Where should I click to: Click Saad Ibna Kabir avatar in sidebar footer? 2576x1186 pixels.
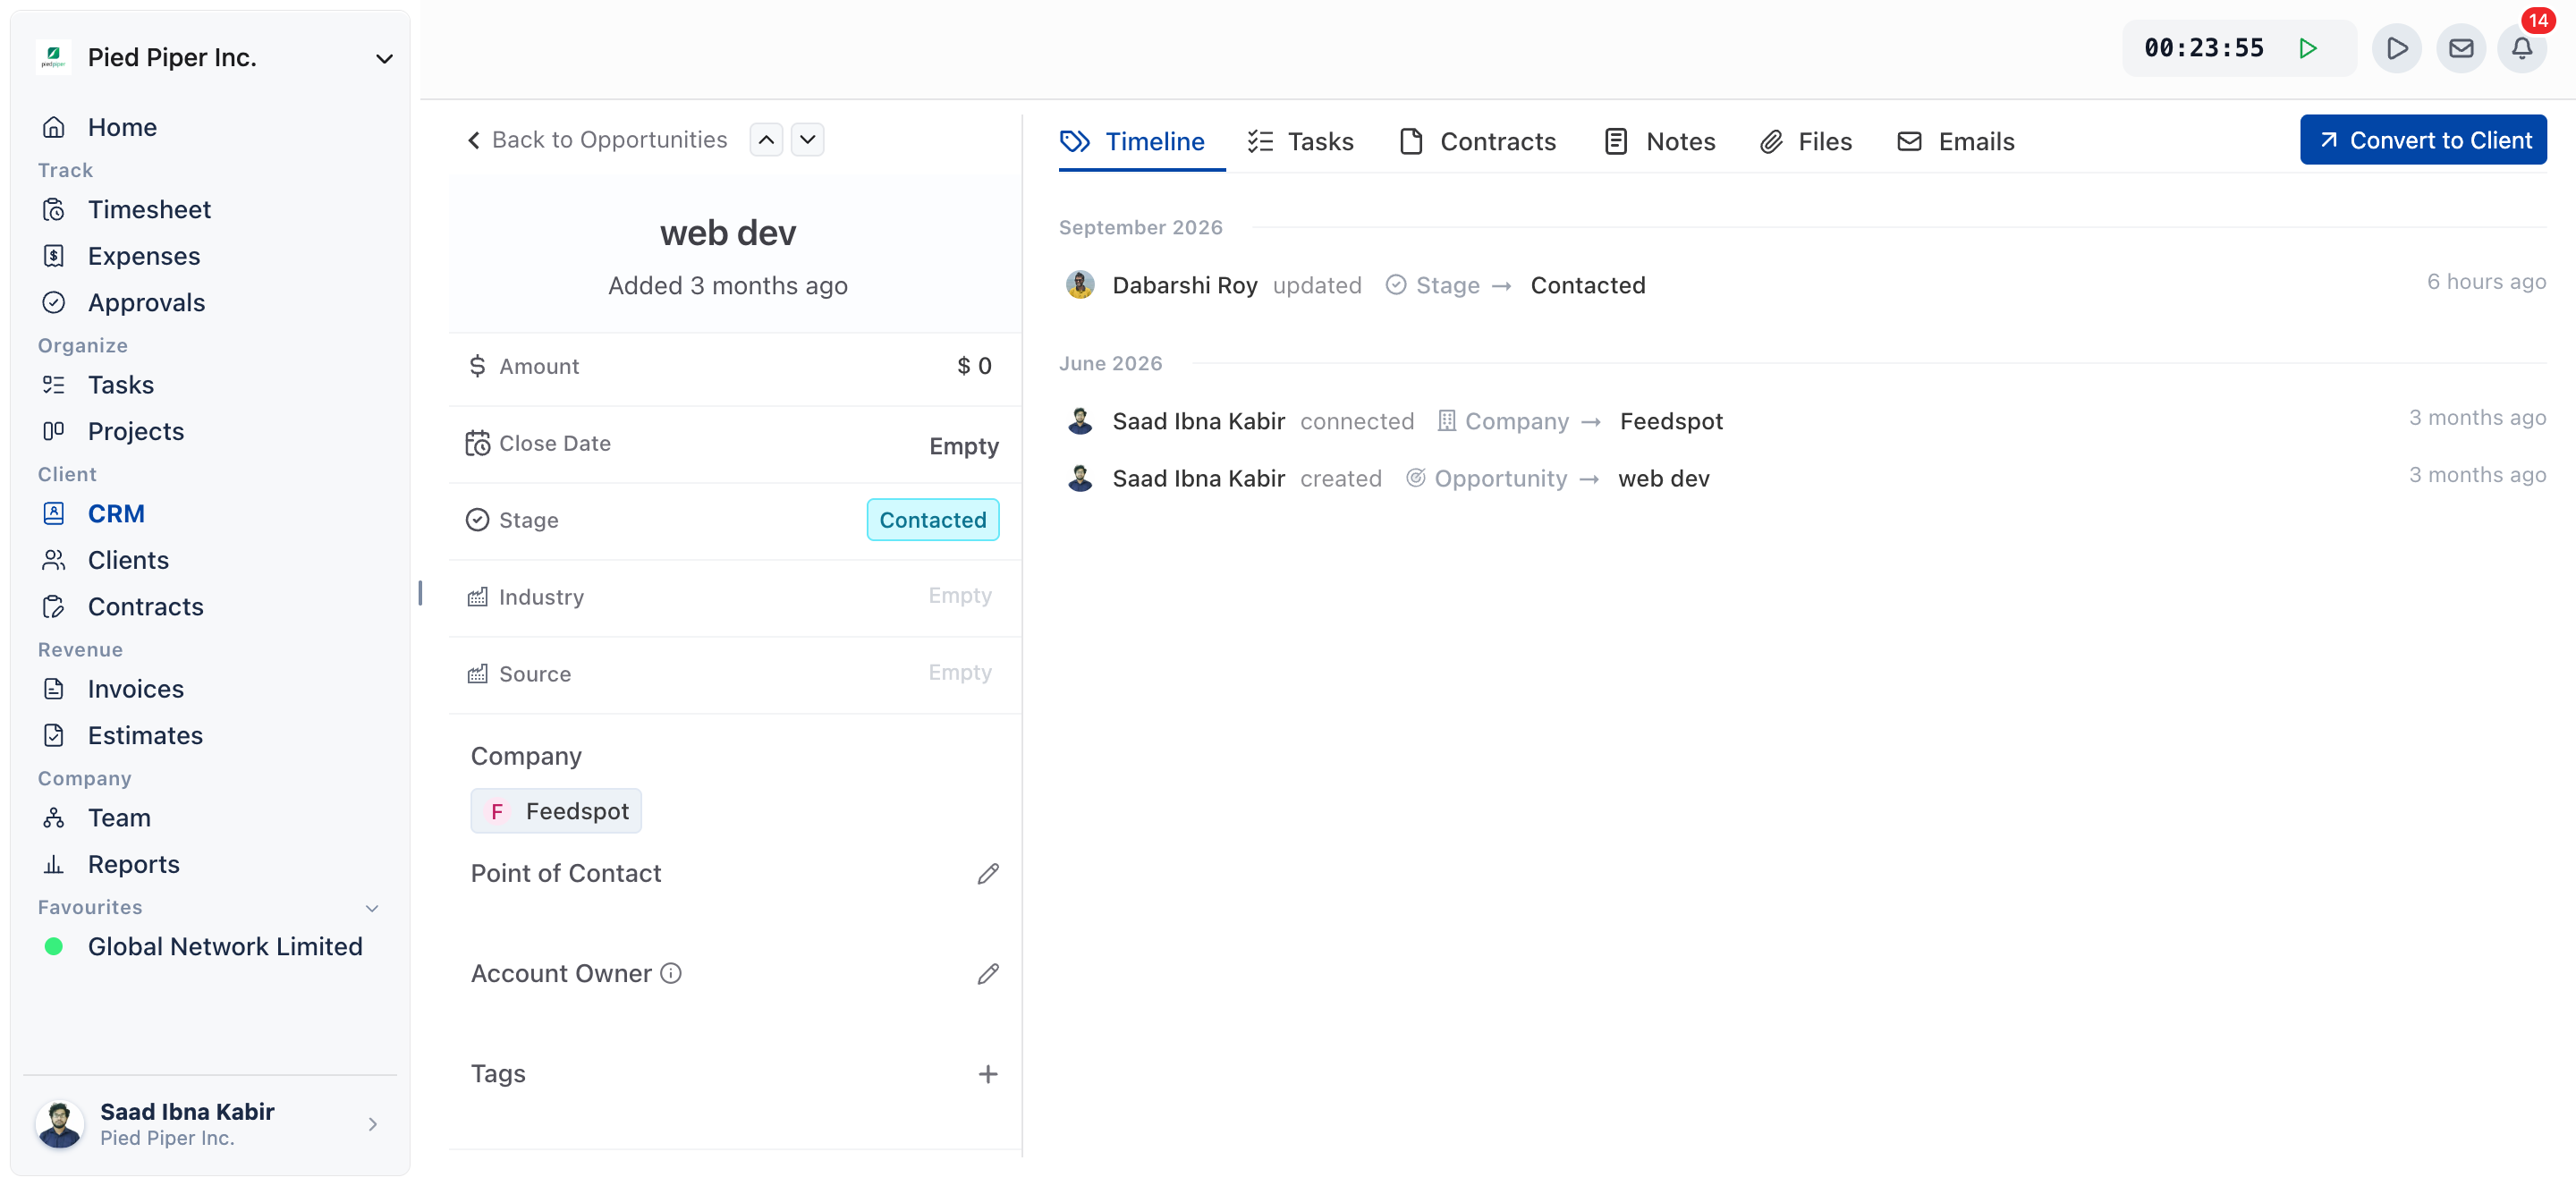[59, 1124]
